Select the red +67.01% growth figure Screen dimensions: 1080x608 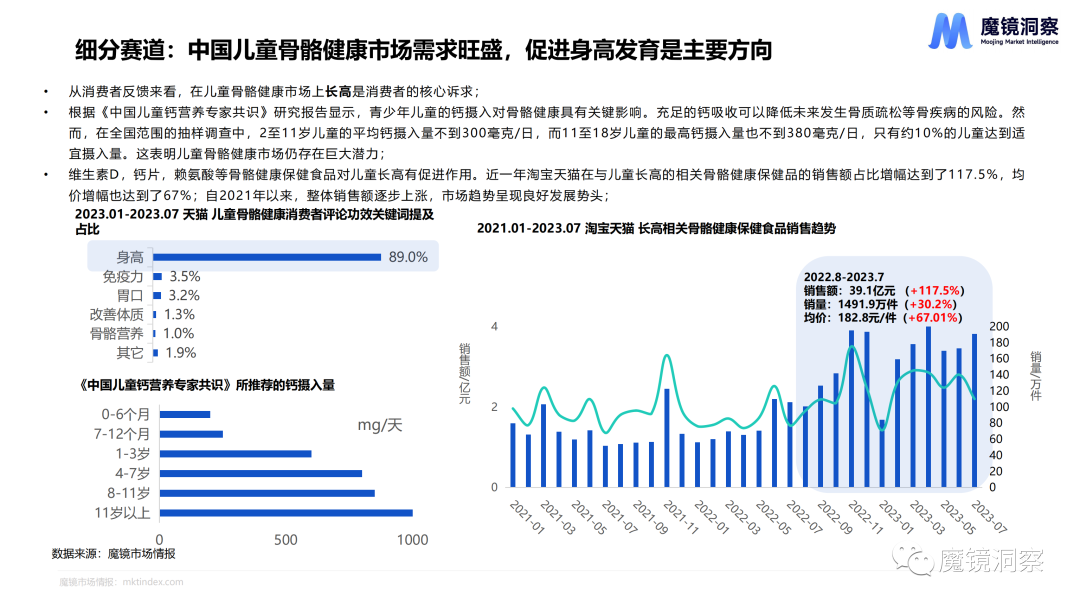coord(933,317)
